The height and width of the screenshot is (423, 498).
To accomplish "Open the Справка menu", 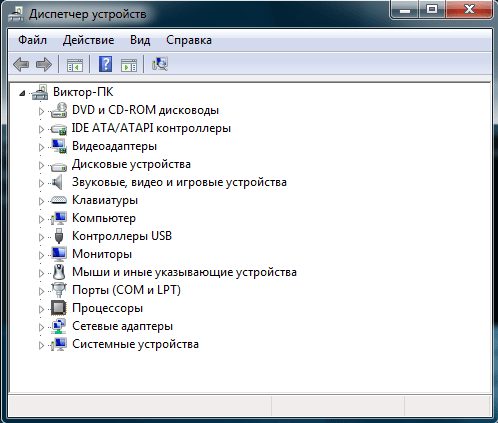I will [189, 40].
